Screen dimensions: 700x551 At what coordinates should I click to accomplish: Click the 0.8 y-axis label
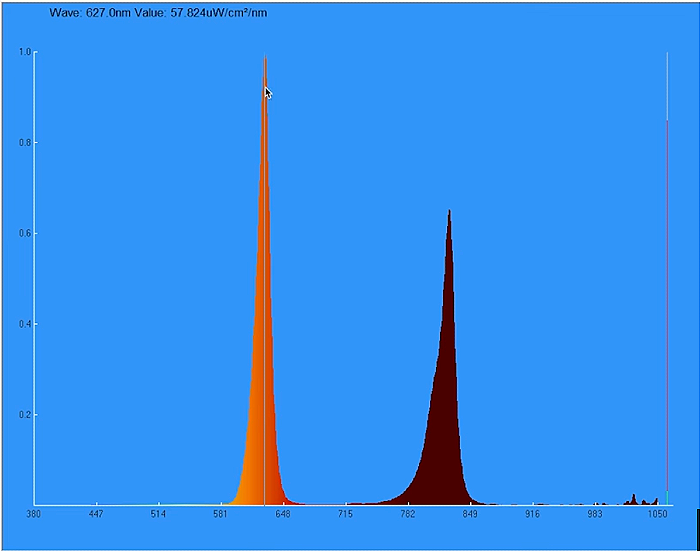[x=25, y=143]
